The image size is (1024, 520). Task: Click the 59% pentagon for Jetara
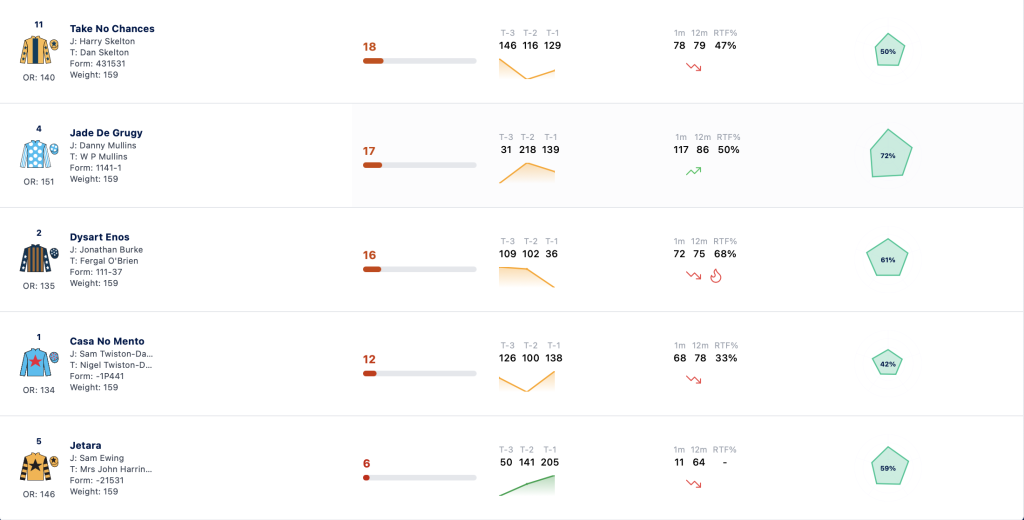pos(890,466)
